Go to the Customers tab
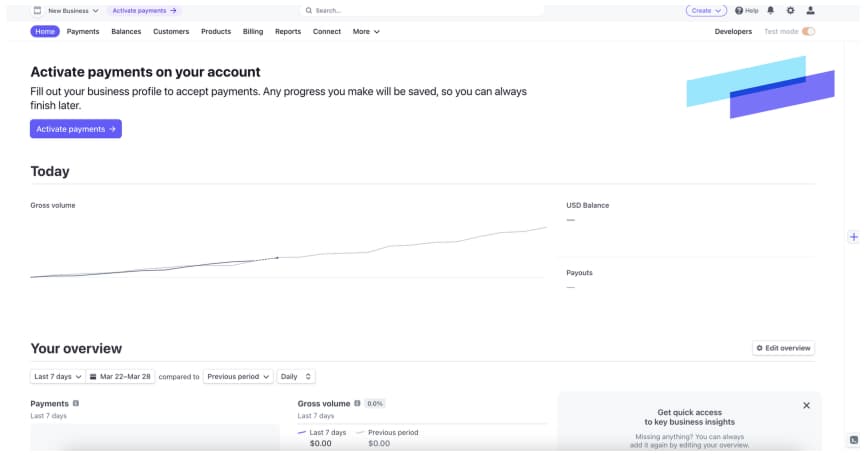 point(171,31)
